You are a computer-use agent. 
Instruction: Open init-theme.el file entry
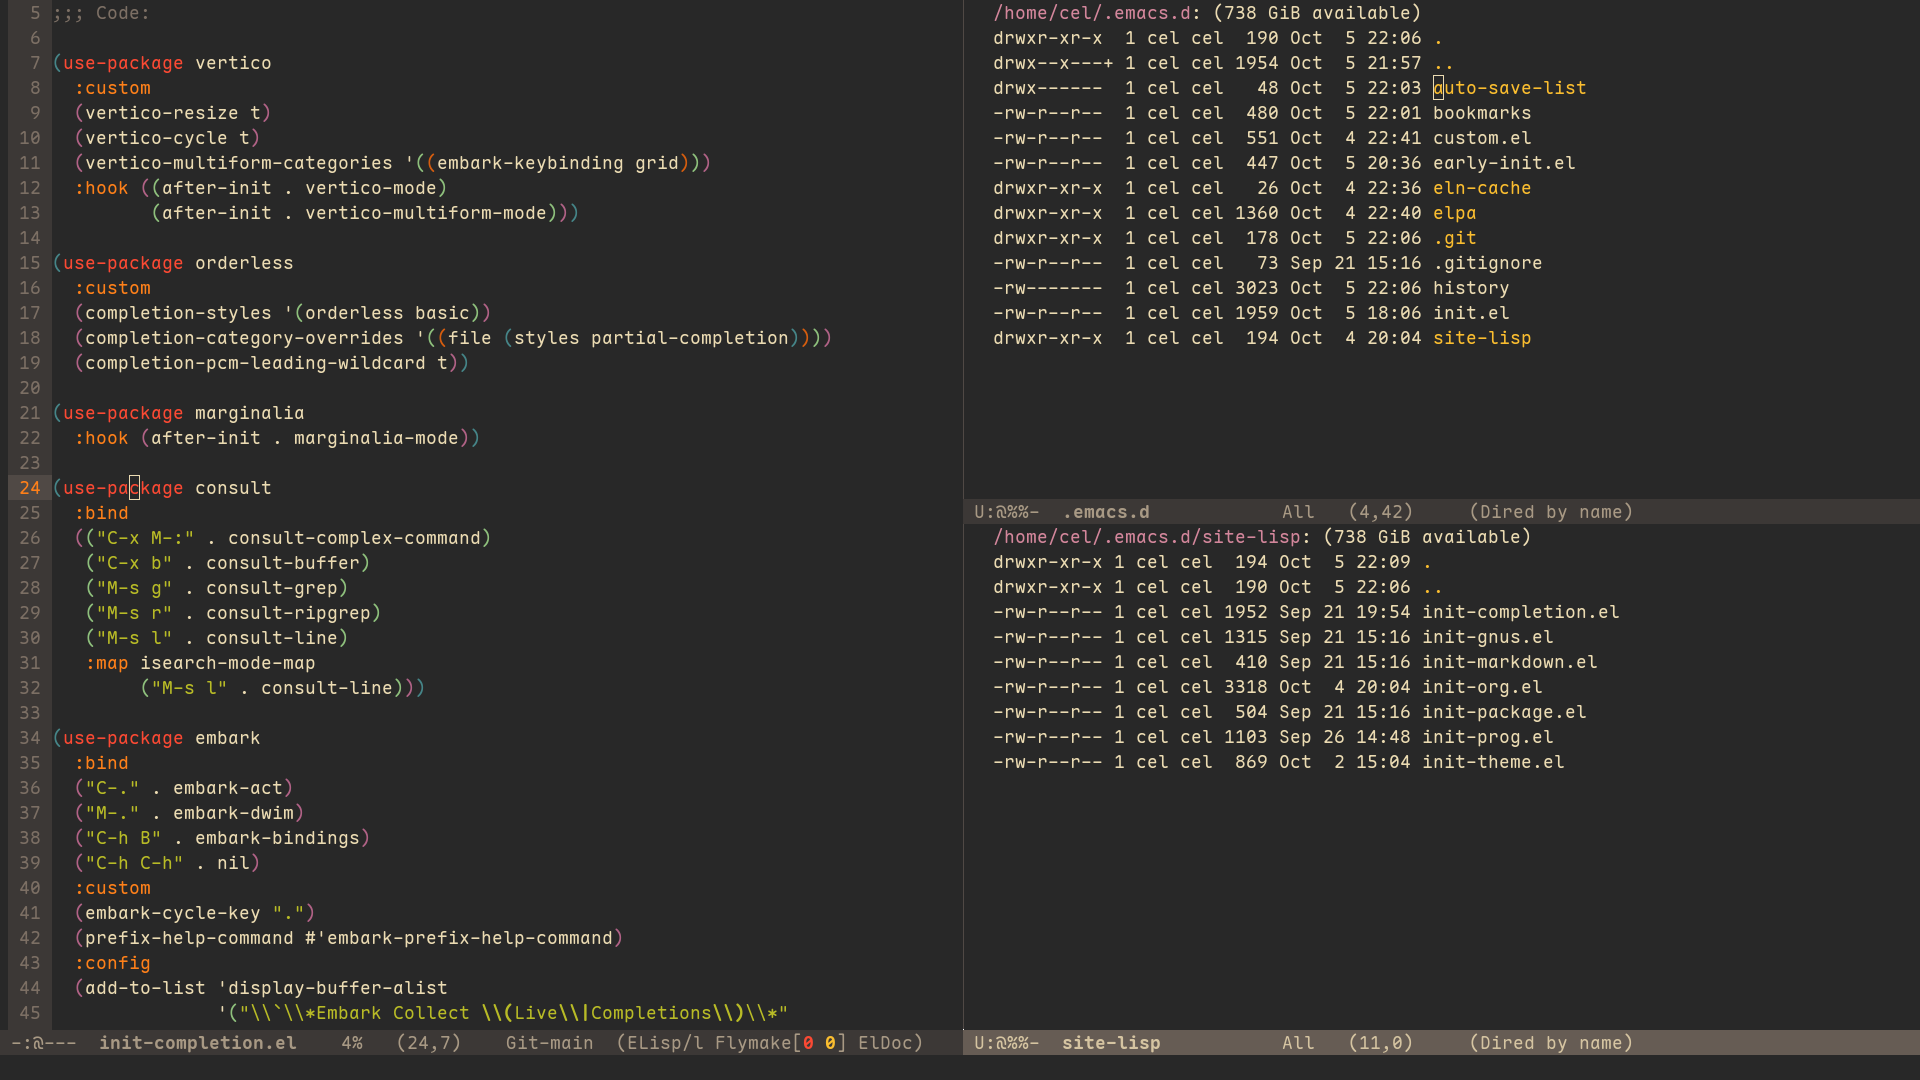pos(1493,762)
